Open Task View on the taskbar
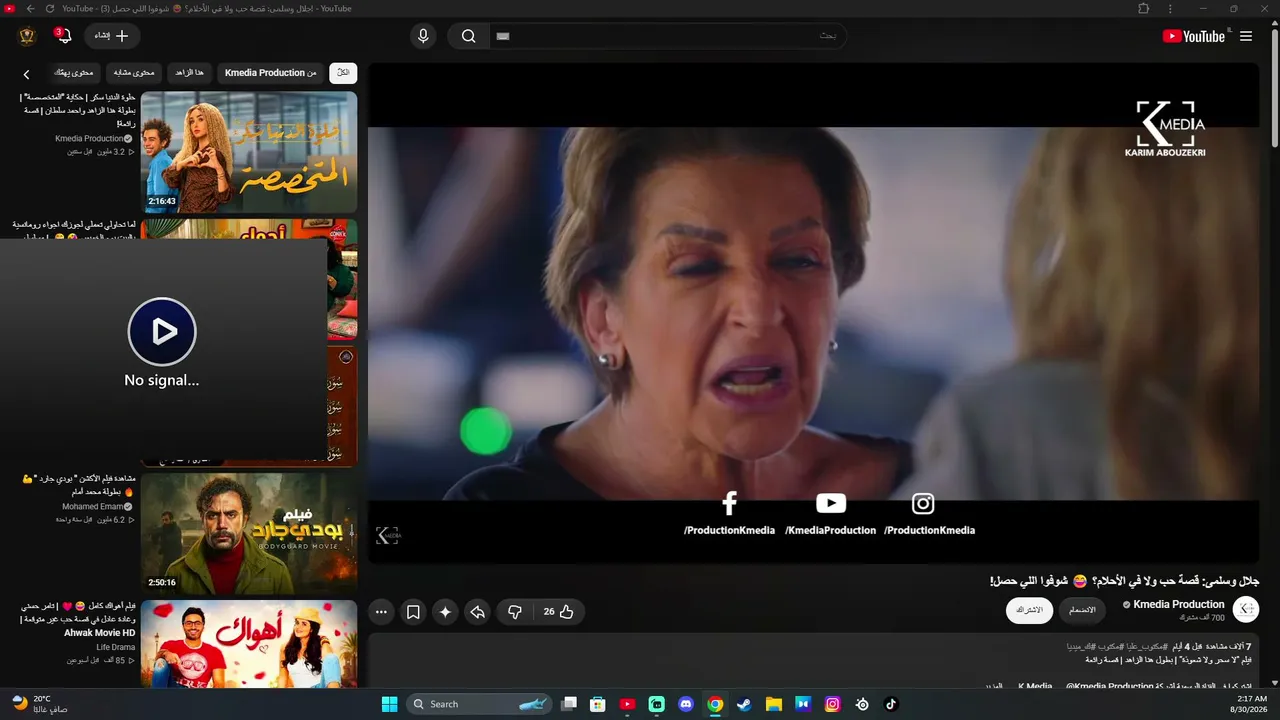1280x720 pixels. point(569,704)
